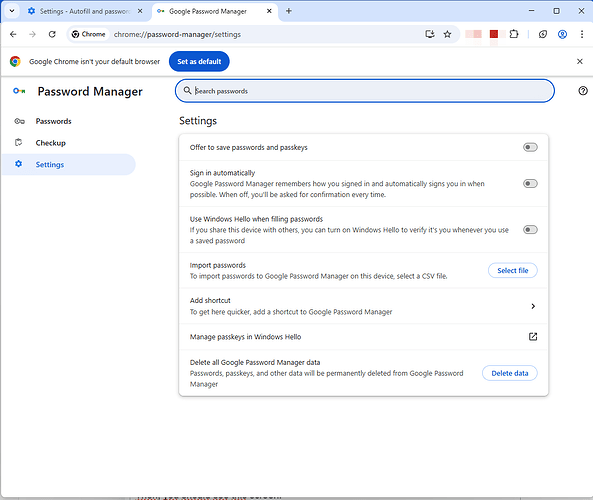Click the Import passwords label
Screen dimensions: 593x500
(x=218, y=265)
